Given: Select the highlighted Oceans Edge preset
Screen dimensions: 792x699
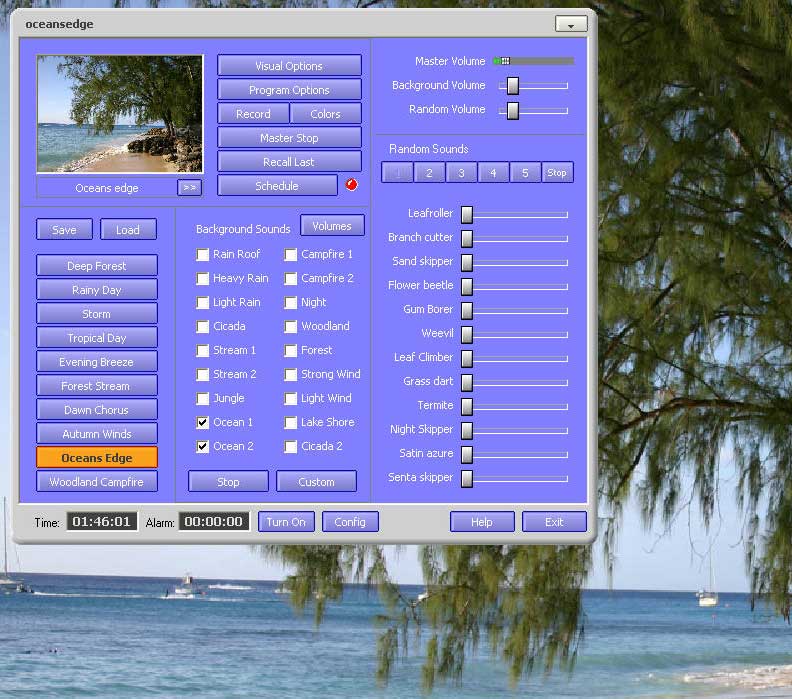Looking at the screenshot, I should 97,458.
